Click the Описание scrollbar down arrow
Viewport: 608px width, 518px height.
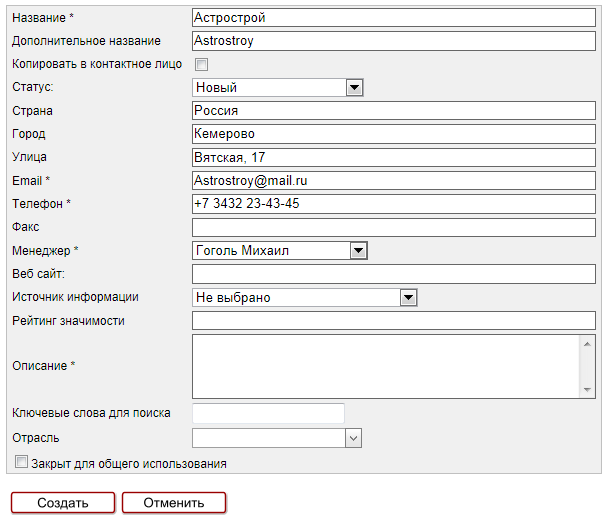[587, 389]
